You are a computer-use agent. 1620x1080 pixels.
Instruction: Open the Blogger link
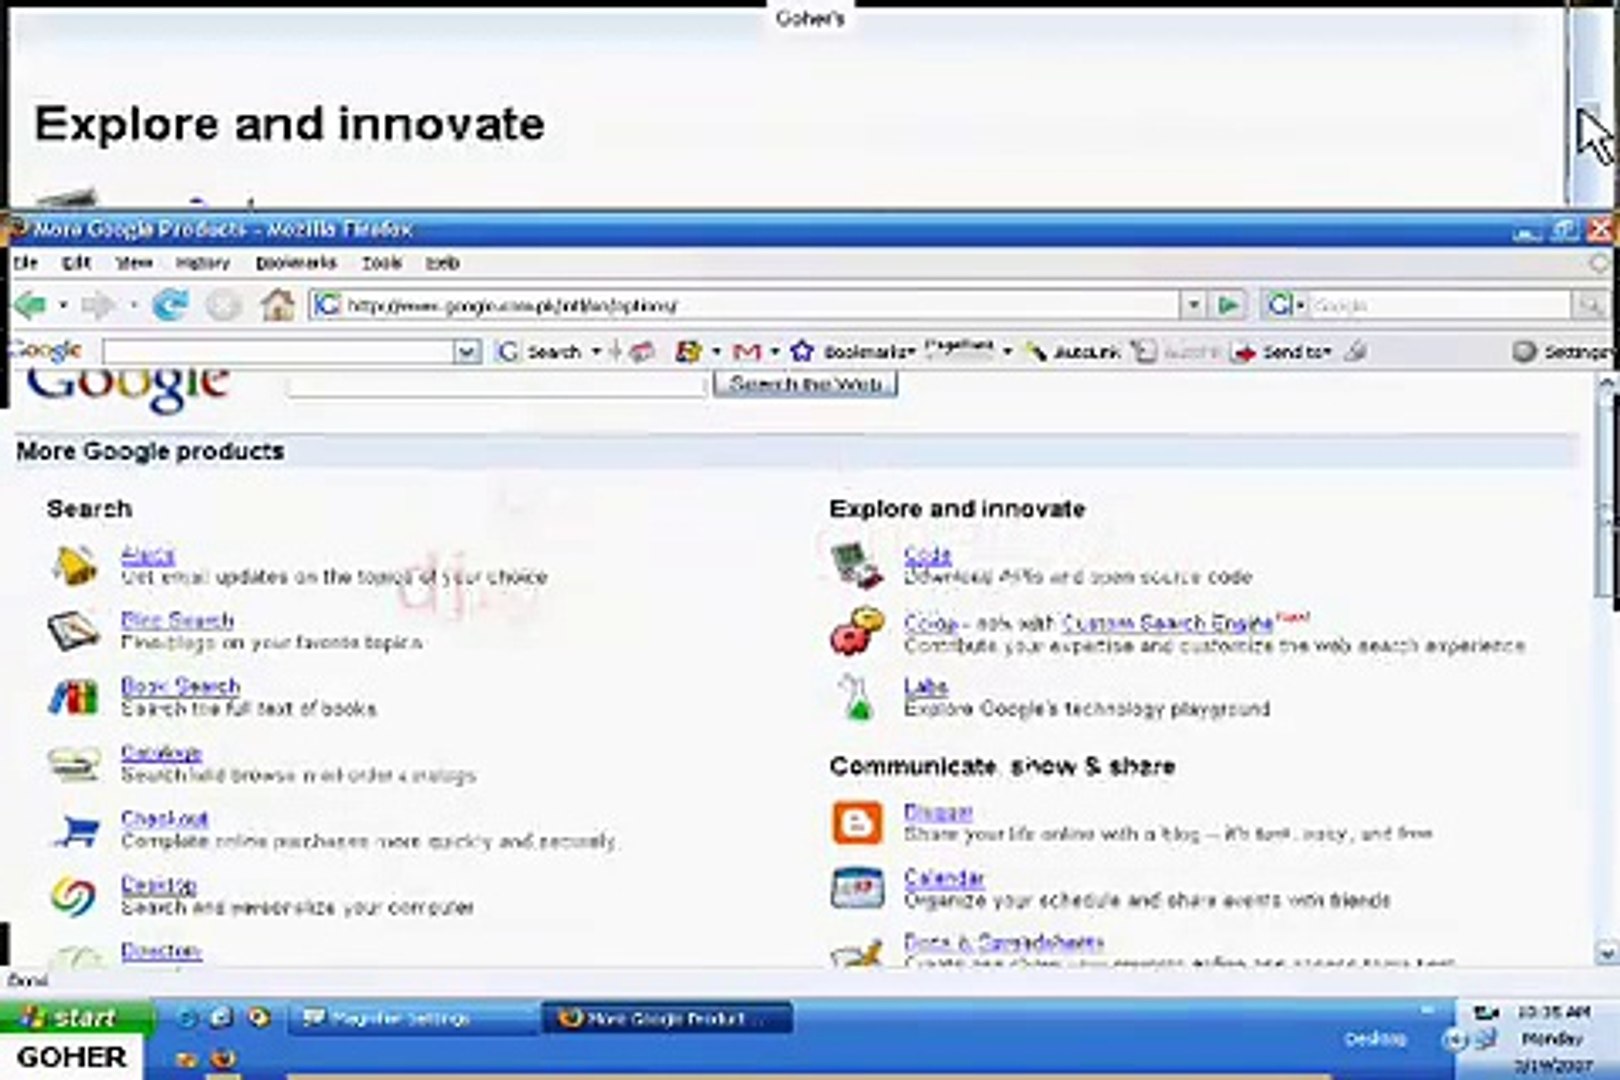coord(938,812)
